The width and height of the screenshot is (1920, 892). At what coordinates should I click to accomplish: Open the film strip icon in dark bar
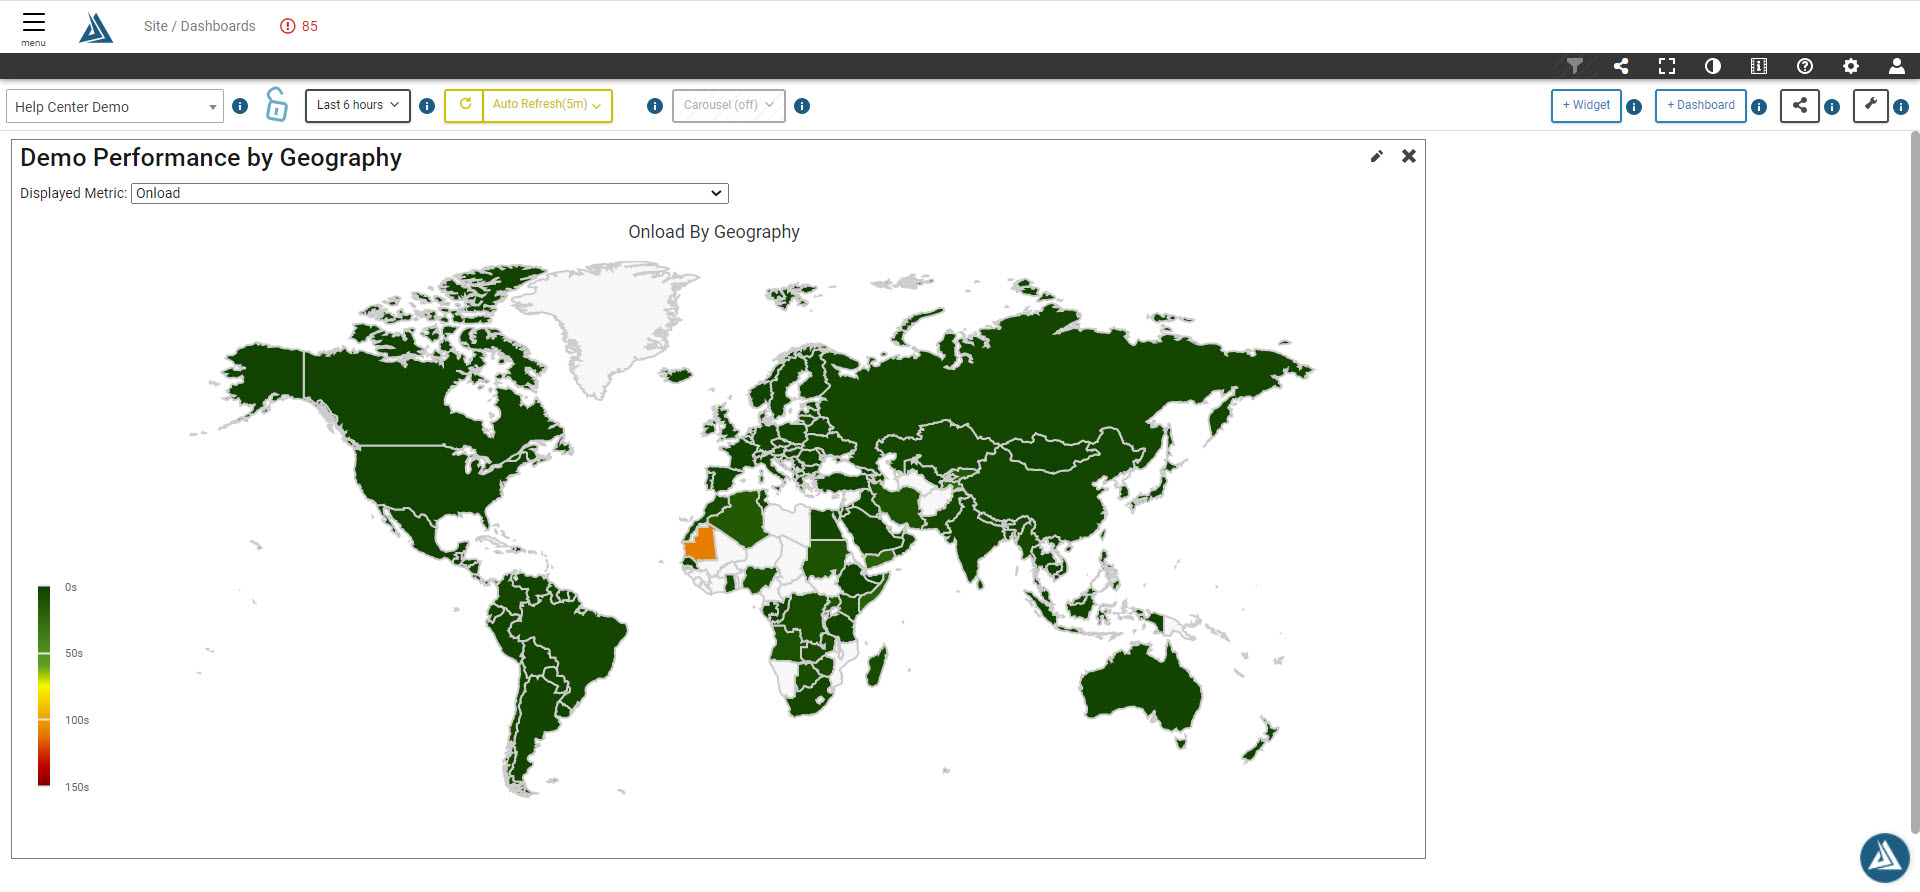click(x=1759, y=66)
